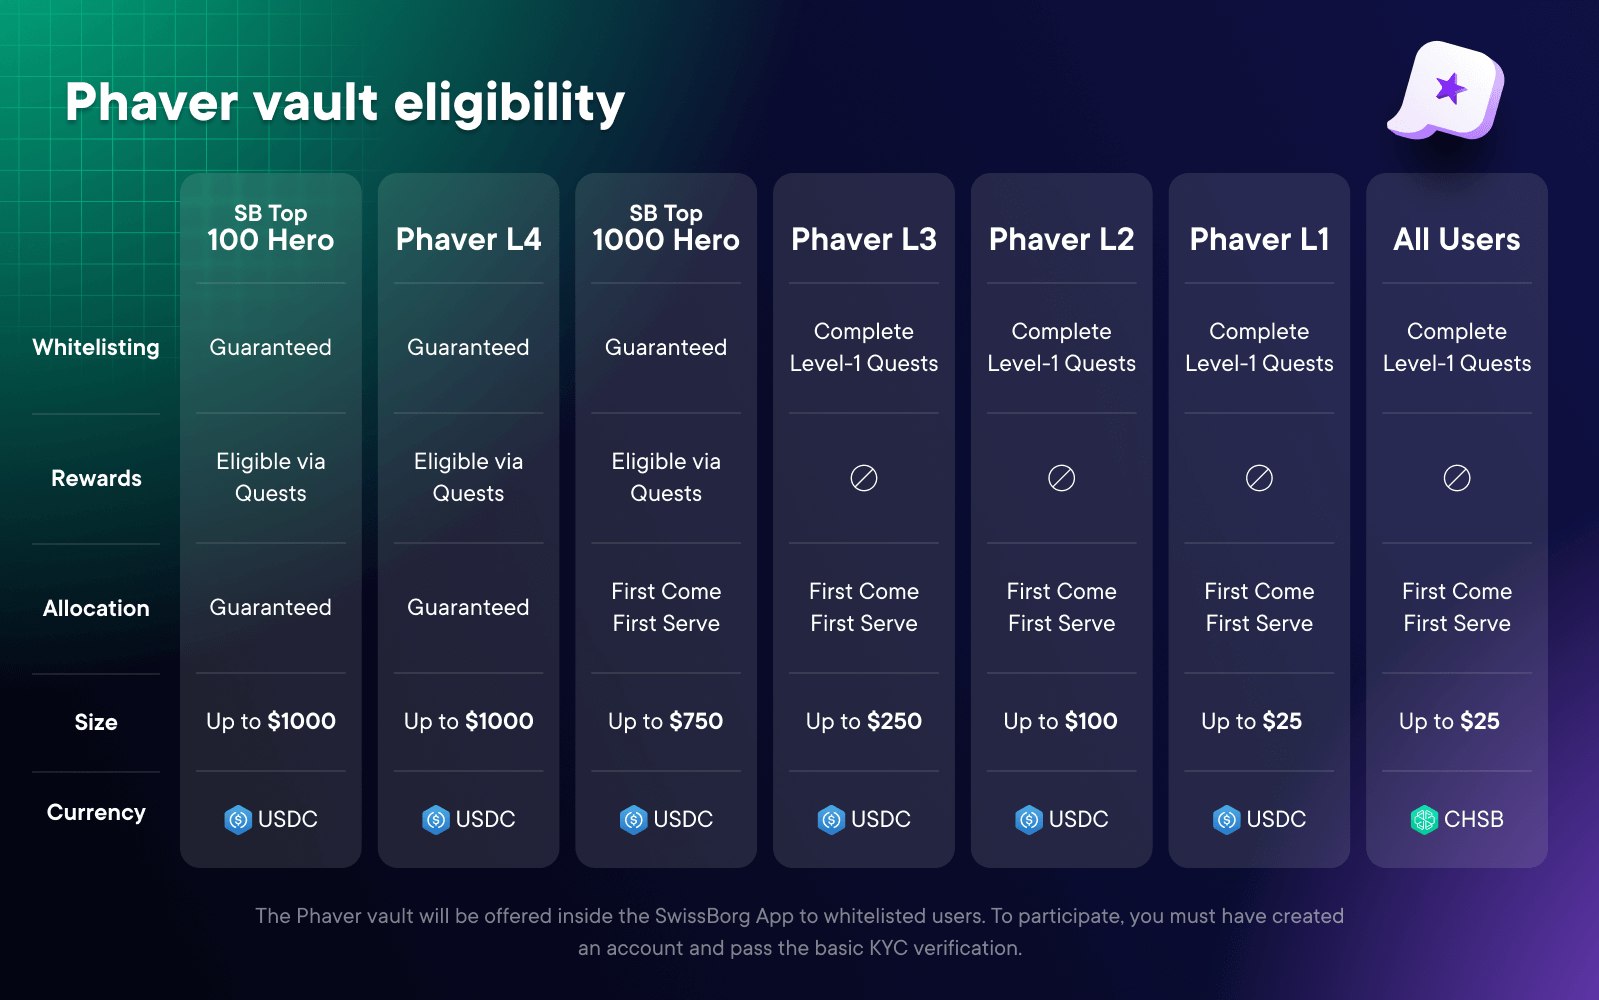Click the no-rewards symbol under Phaver L3

pos(864,478)
